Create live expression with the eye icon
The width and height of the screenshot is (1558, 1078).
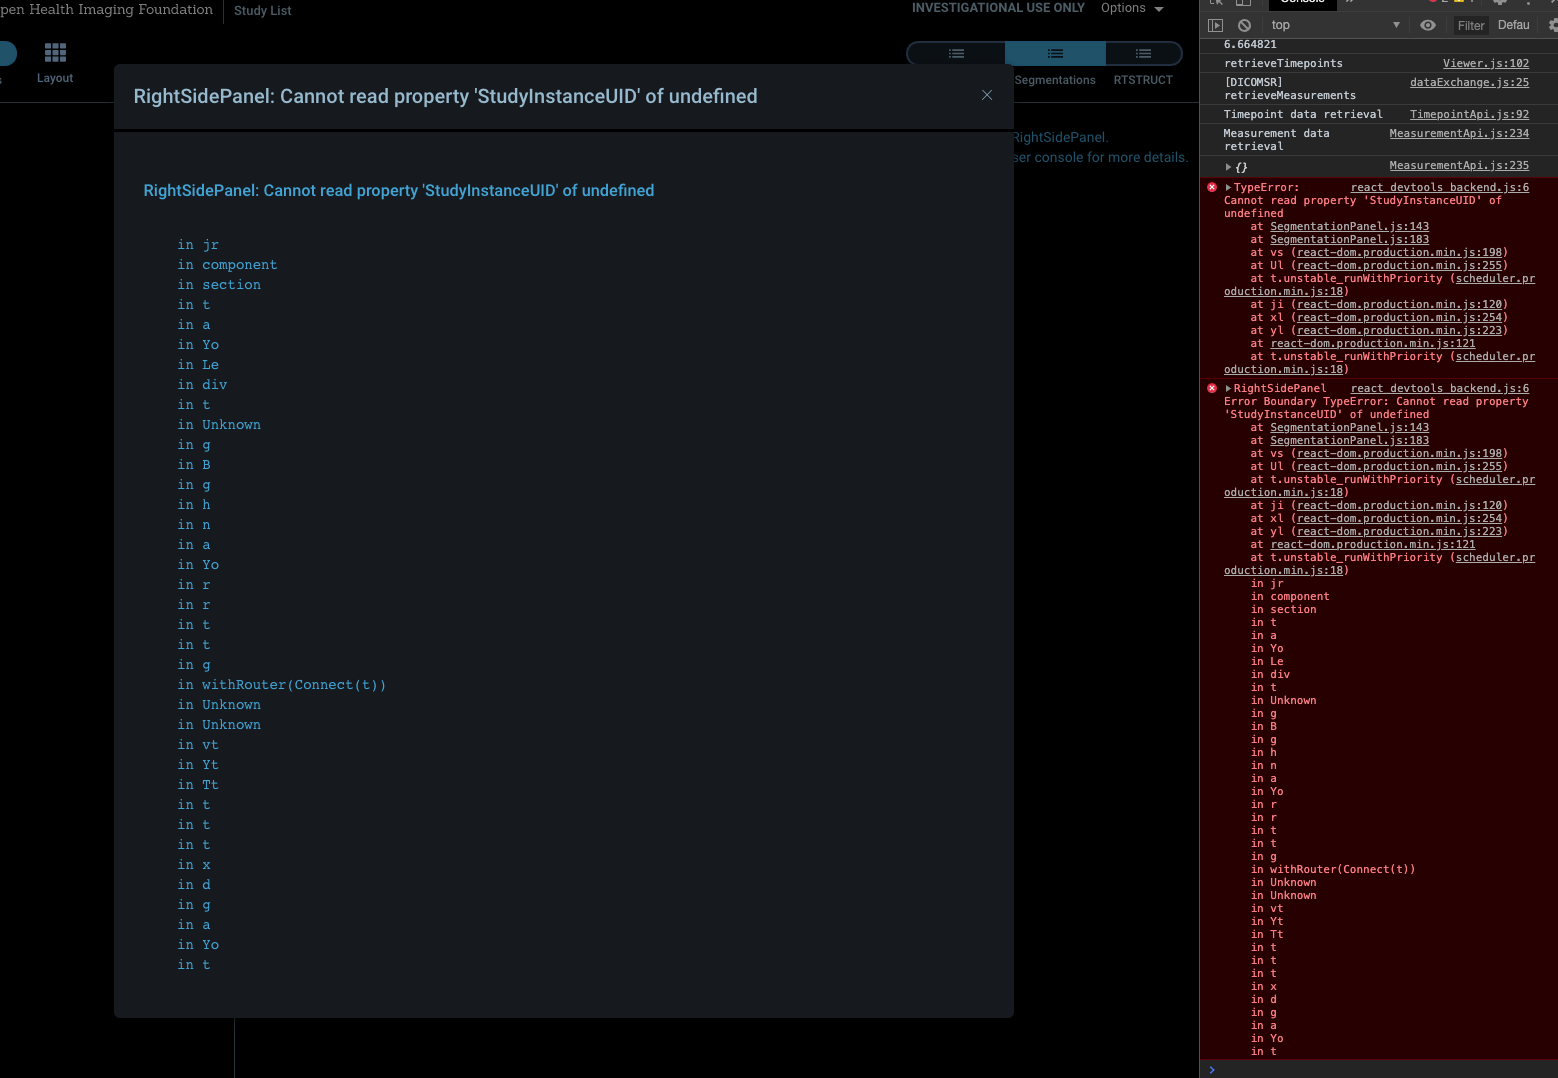pyautogui.click(x=1428, y=25)
